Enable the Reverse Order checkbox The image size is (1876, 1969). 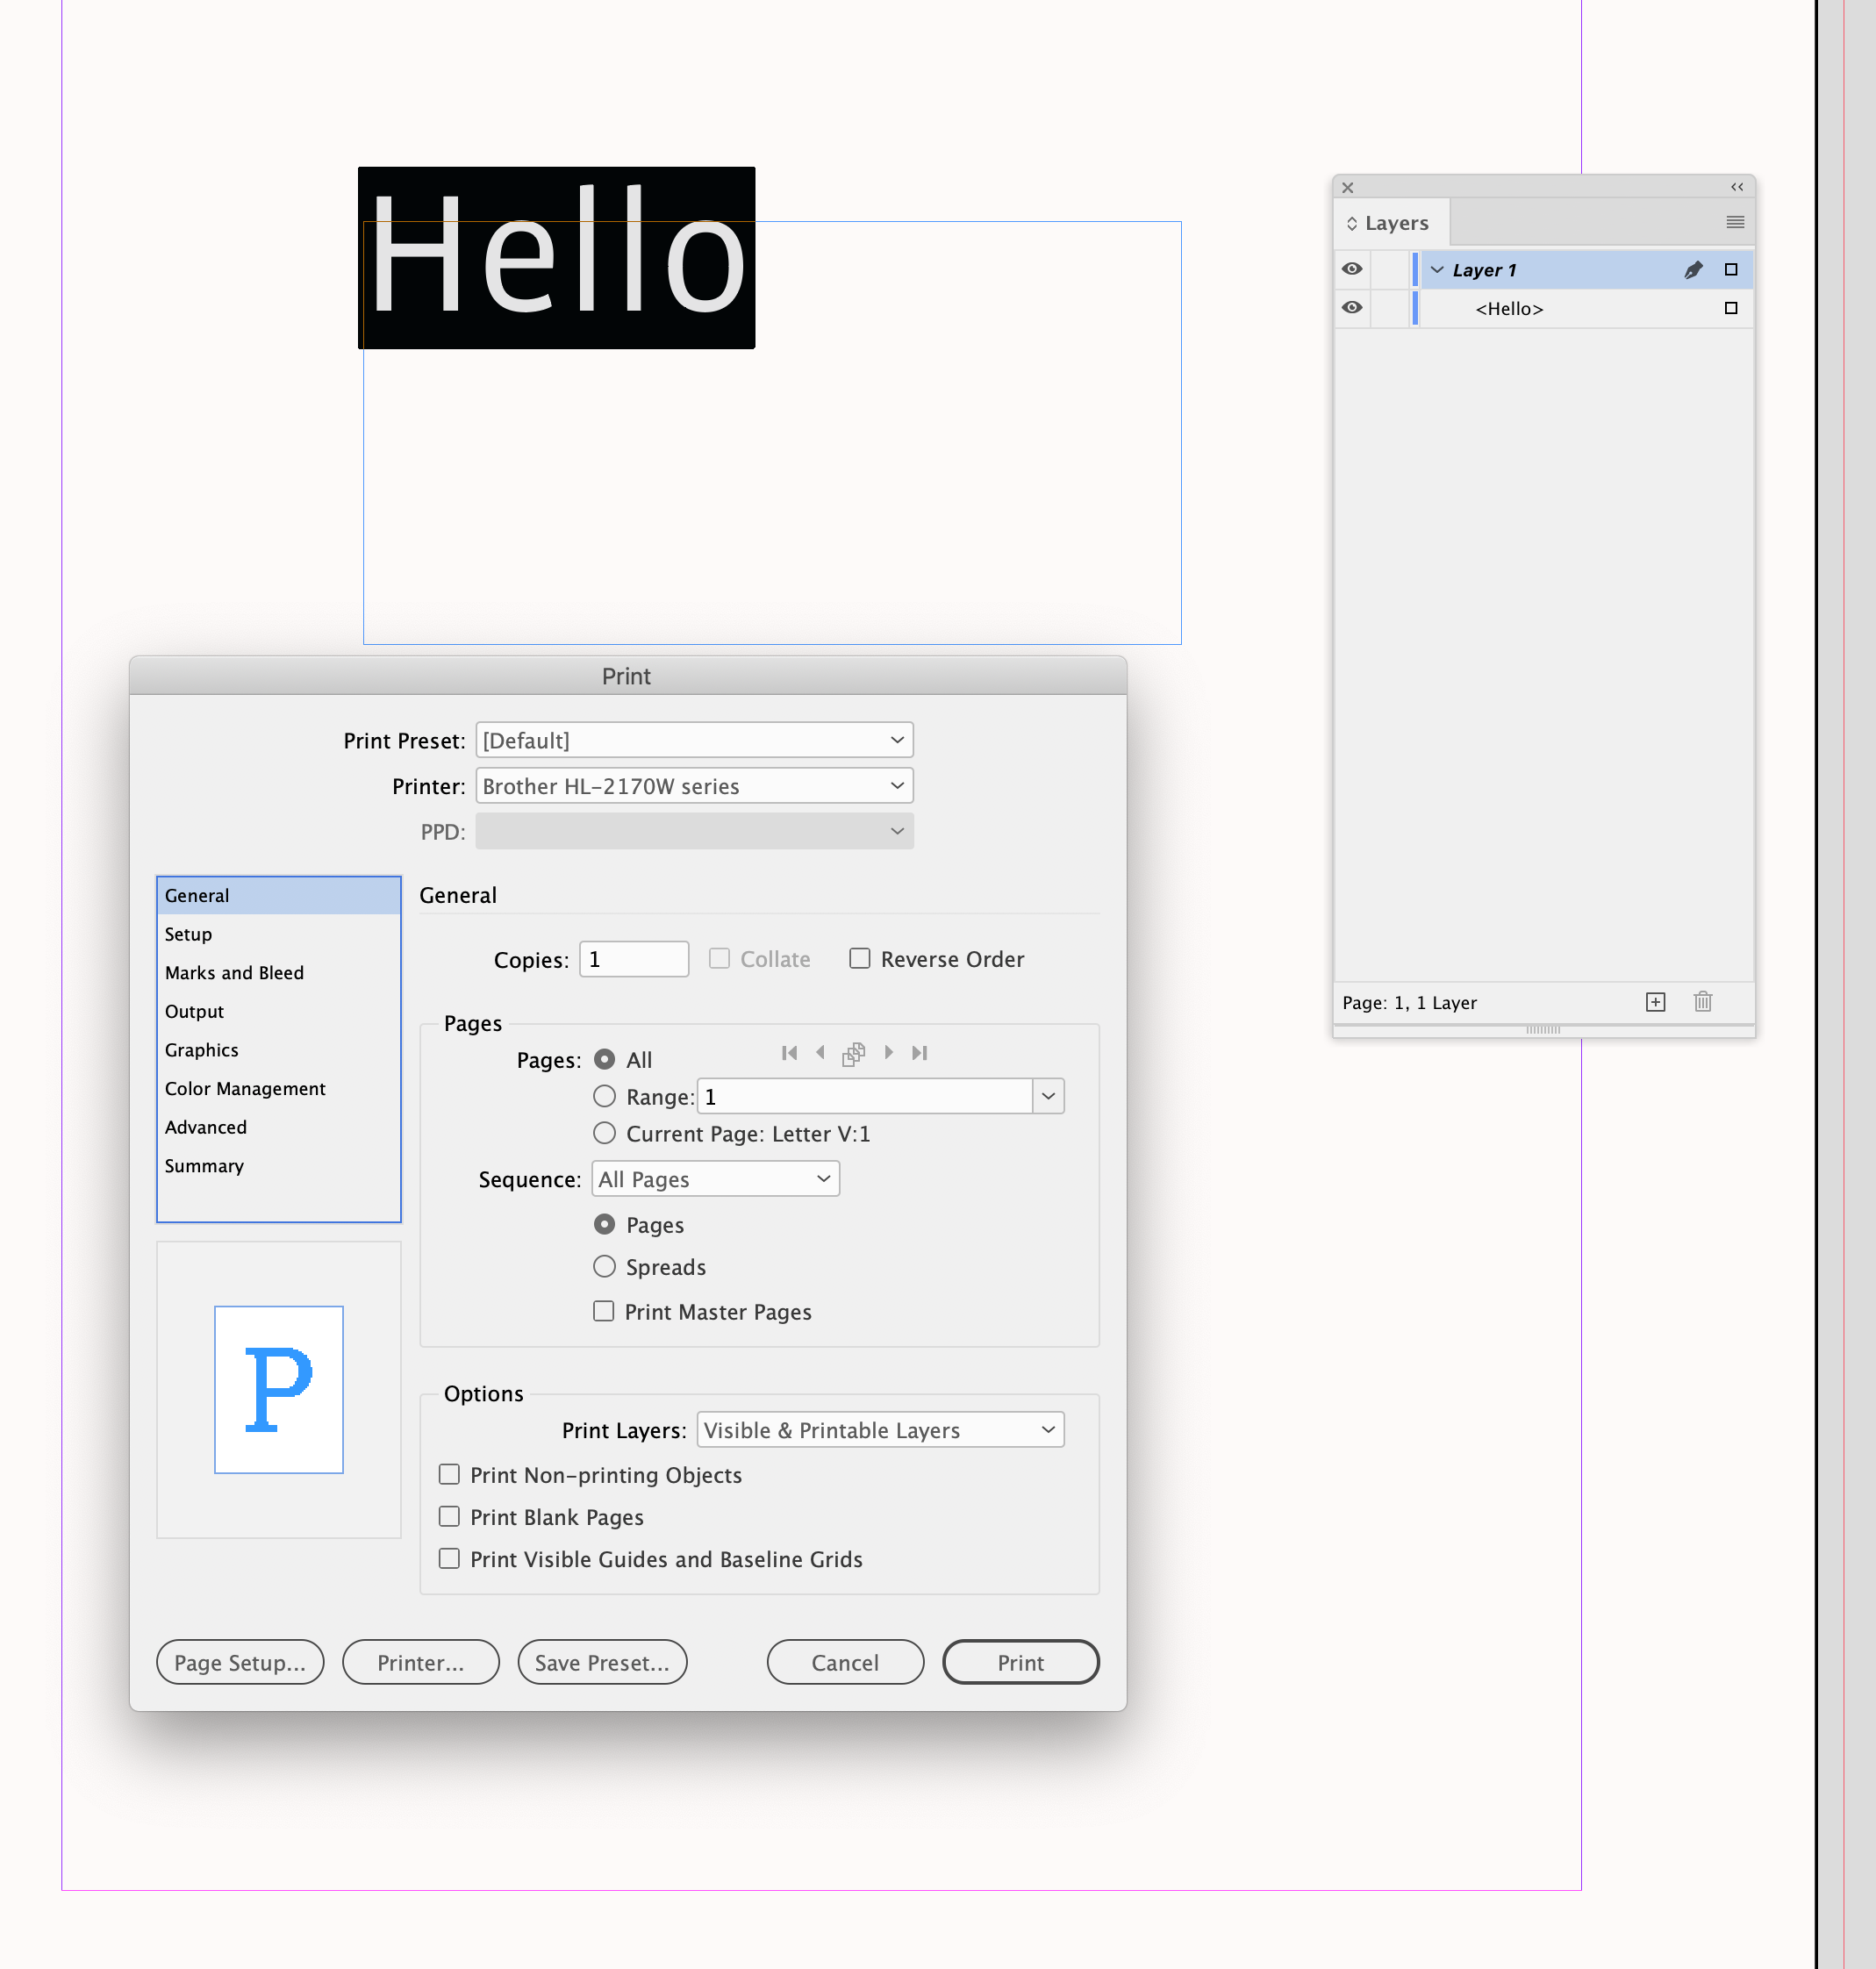click(860, 958)
